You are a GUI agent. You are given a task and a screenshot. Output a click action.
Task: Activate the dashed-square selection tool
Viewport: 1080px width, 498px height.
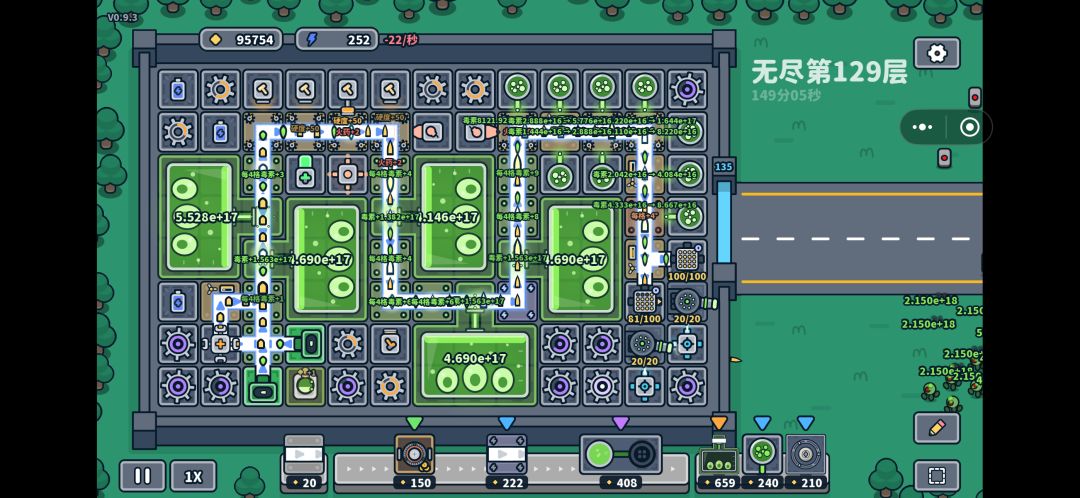(937, 476)
